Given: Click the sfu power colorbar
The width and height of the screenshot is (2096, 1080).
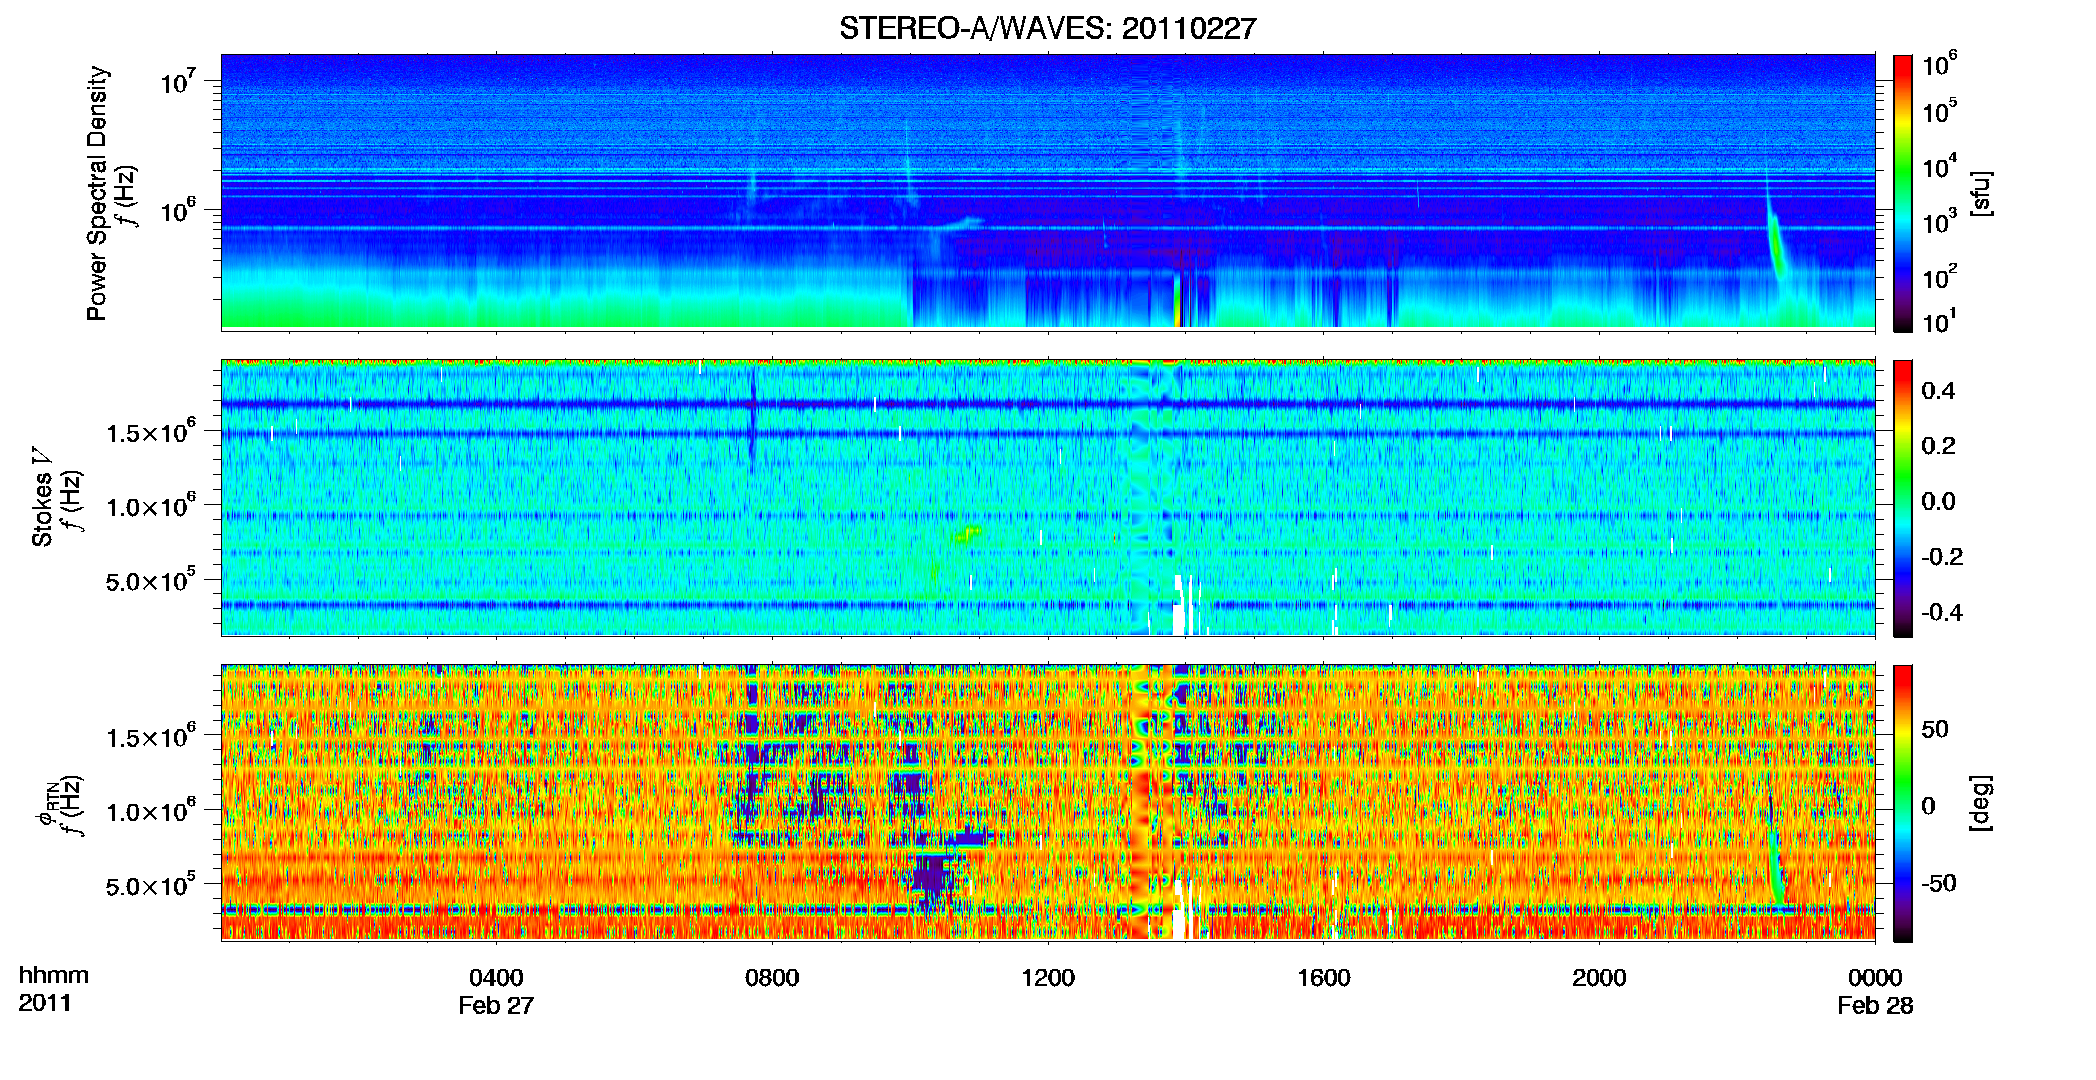Looking at the screenshot, I should [x=1903, y=193].
